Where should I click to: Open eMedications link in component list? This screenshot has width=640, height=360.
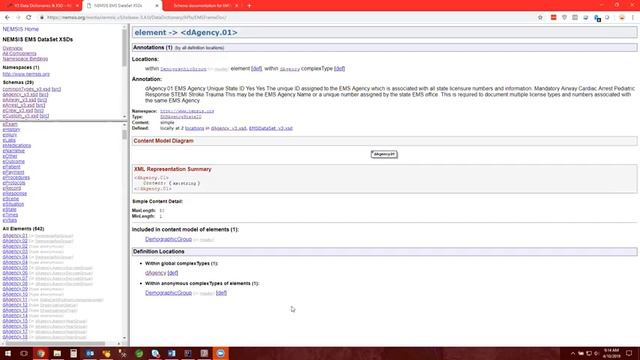[x=17, y=145]
